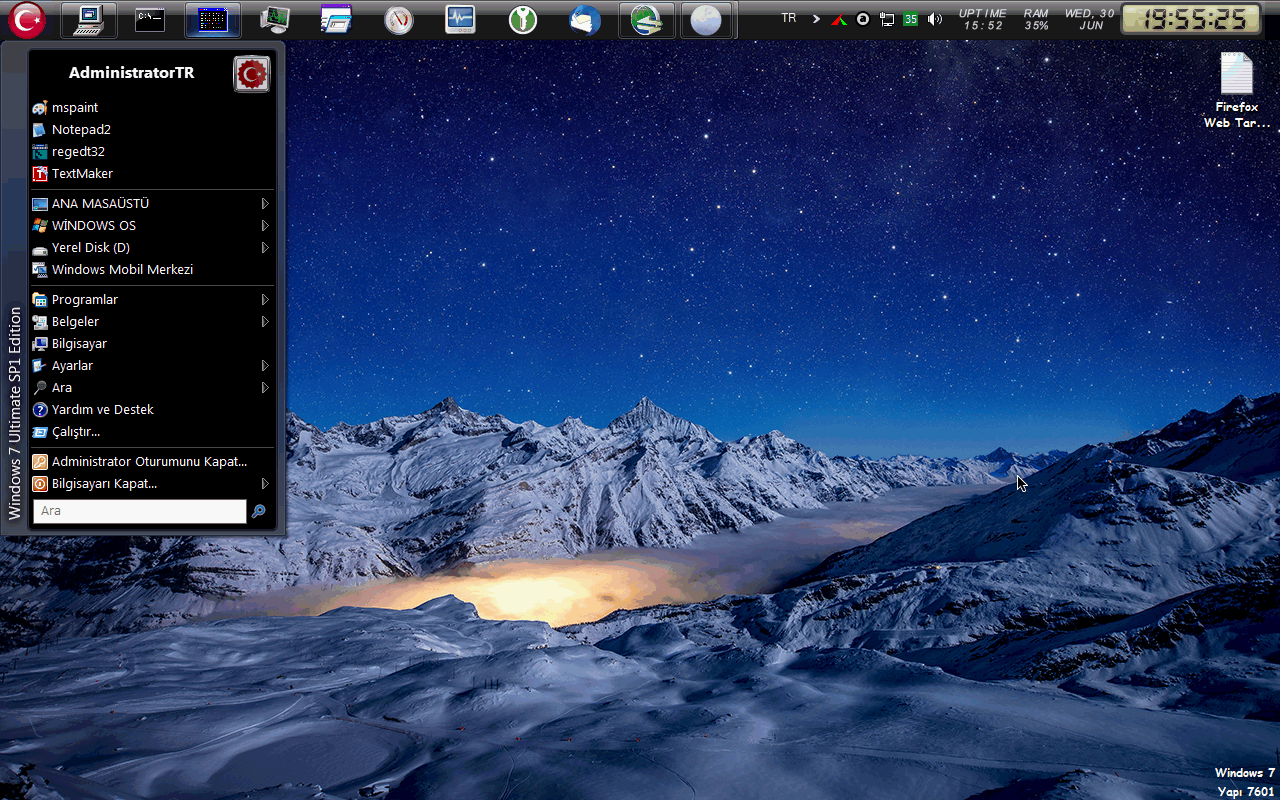Open the blue dotted-grid window icon
Image resolution: width=1280 pixels, height=800 pixels.
[x=212, y=19]
